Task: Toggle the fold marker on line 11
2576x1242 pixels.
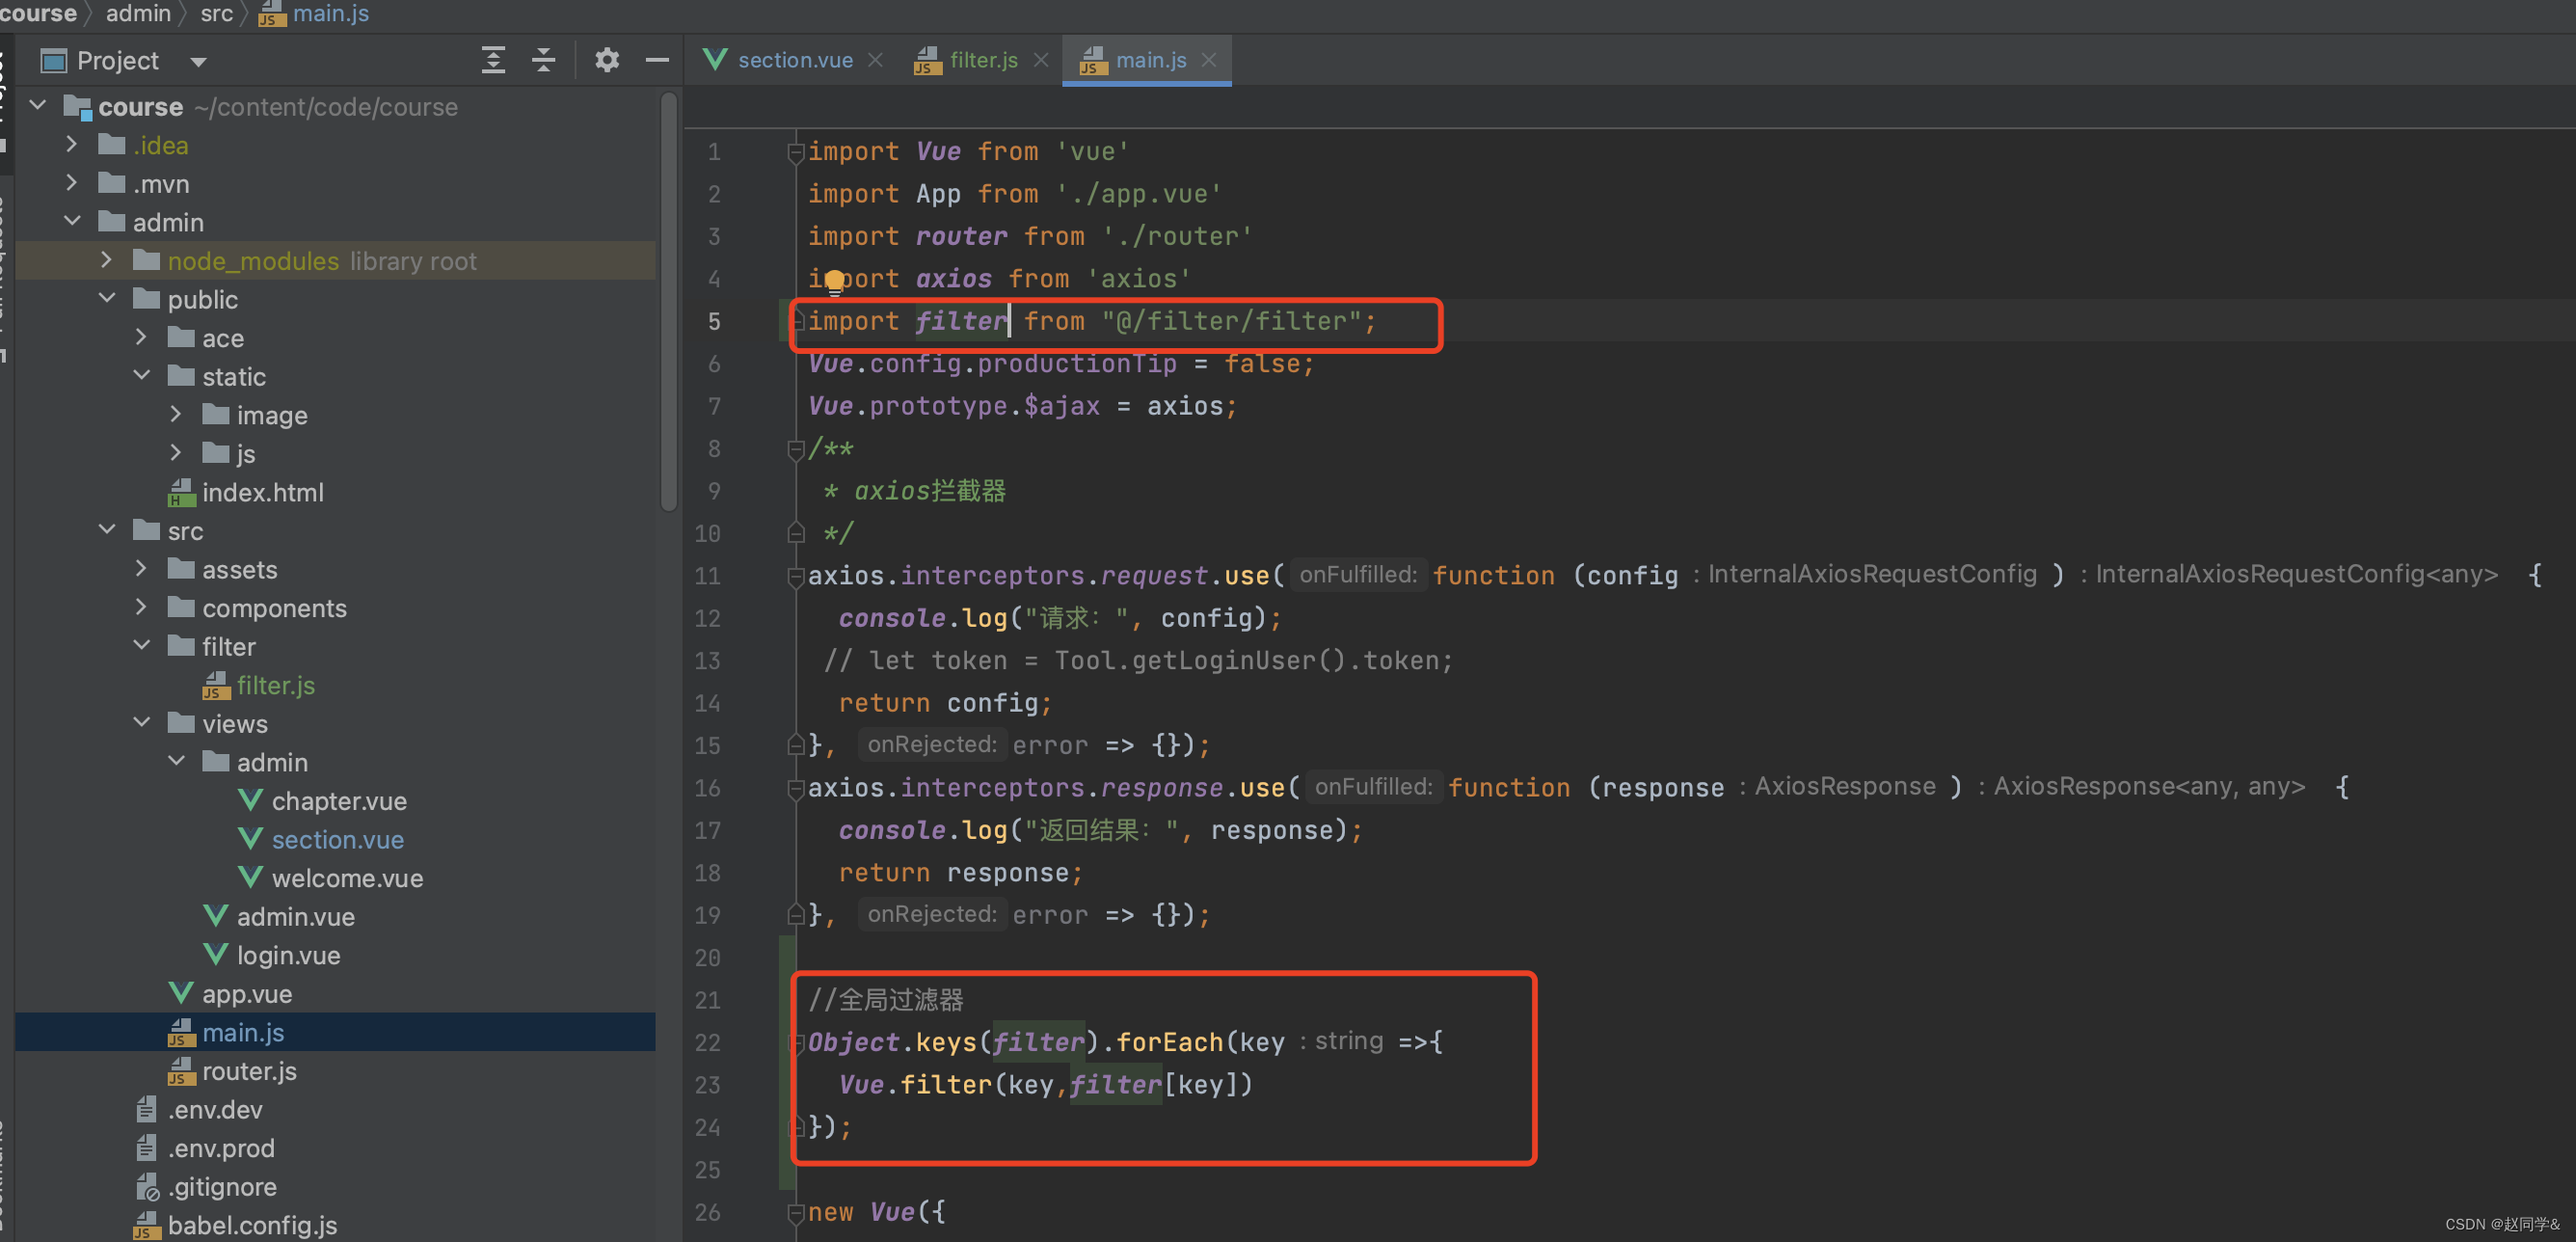Action: point(796,577)
